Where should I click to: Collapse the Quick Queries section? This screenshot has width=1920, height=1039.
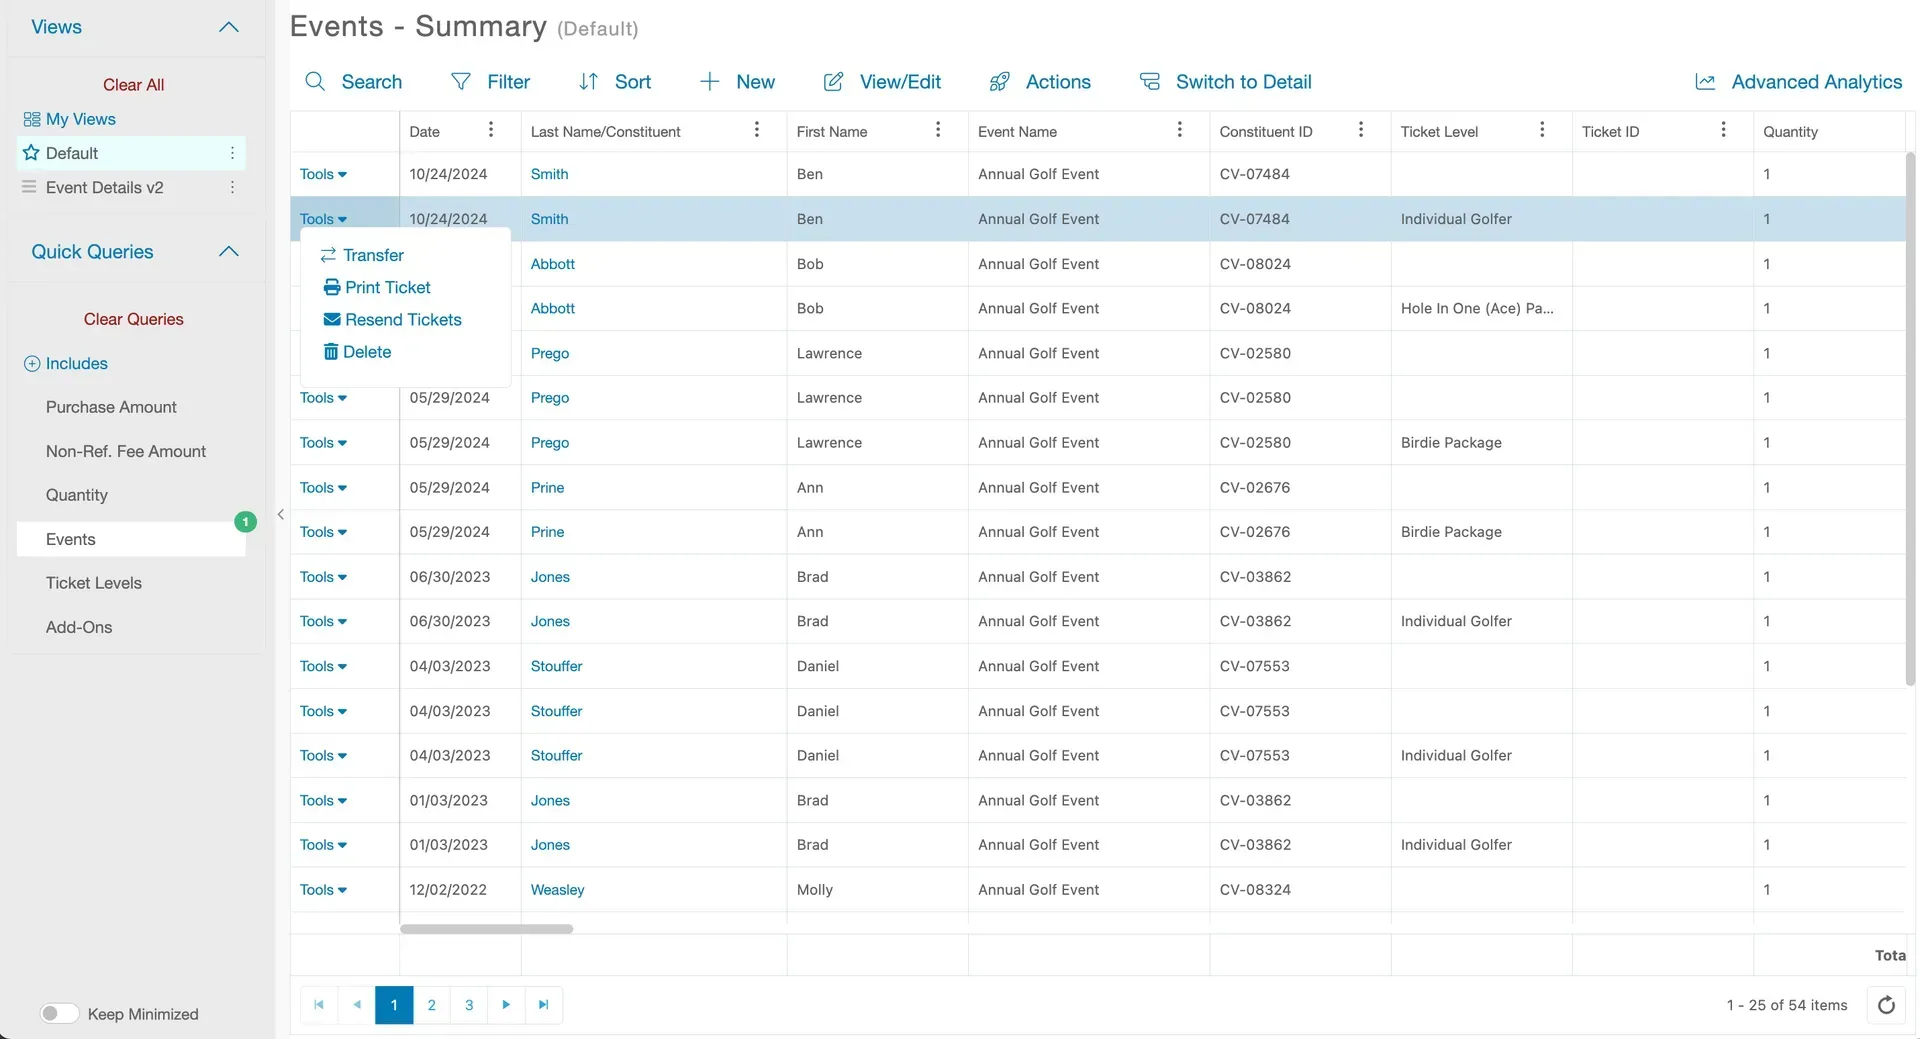(x=229, y=251)
